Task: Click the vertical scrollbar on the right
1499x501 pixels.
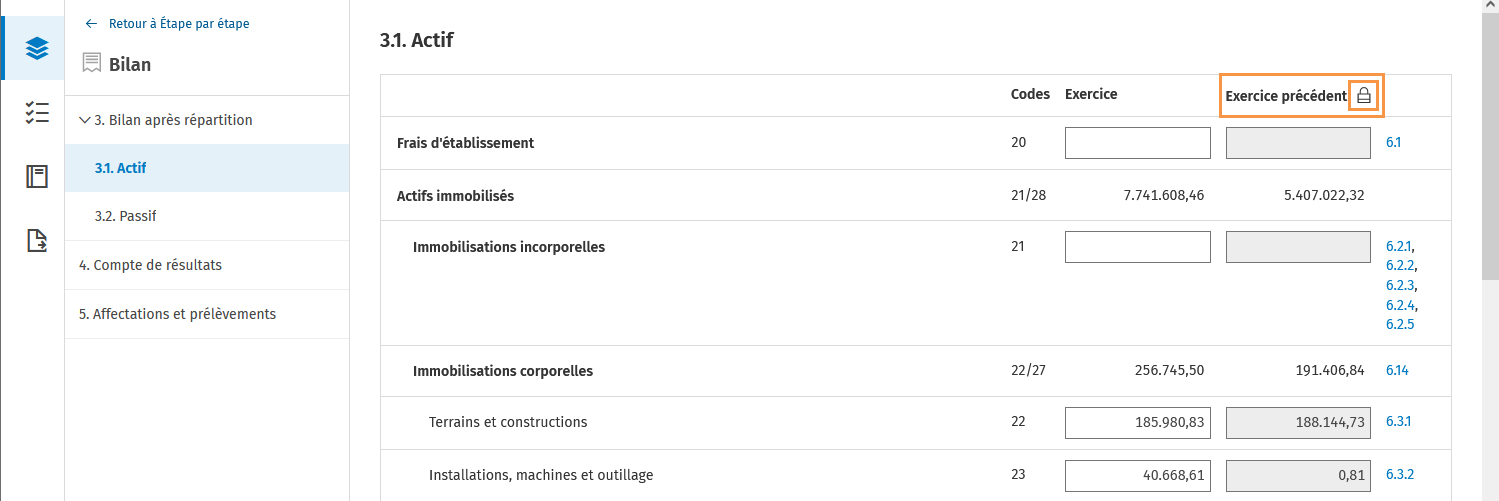Action: [x=1489, y=250]
